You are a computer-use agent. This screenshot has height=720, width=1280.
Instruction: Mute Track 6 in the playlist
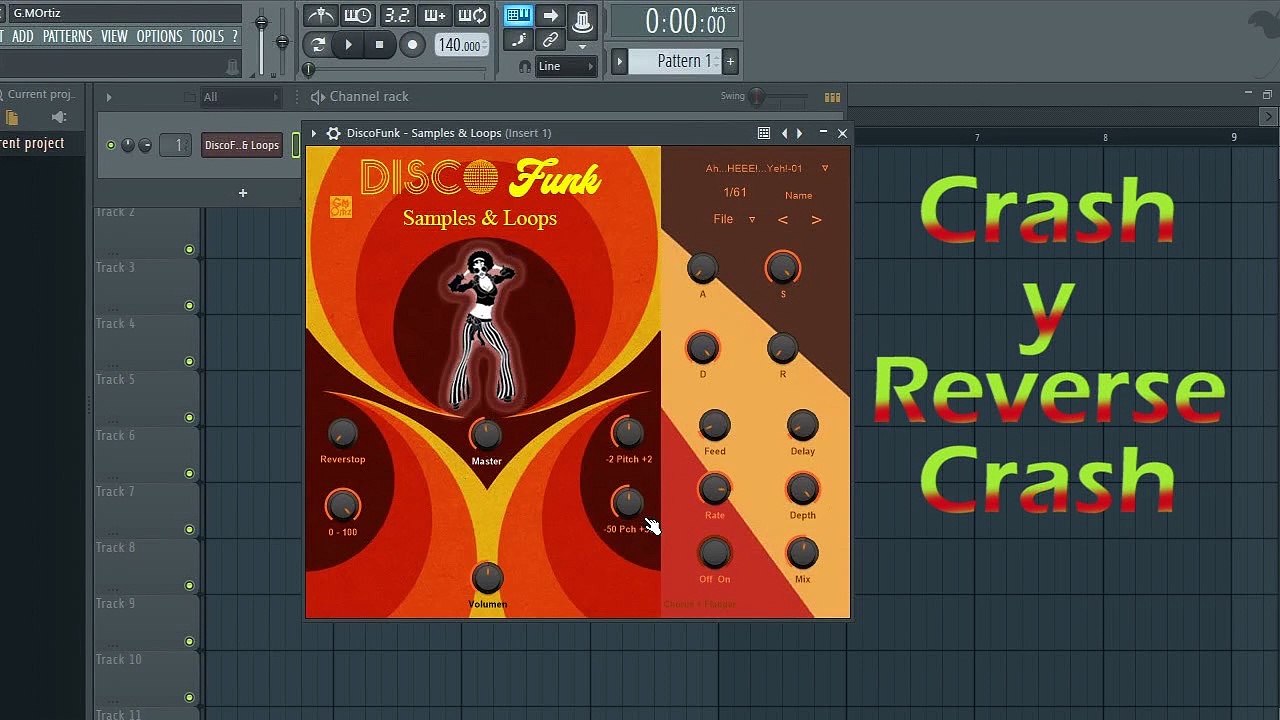pos(189,474)
